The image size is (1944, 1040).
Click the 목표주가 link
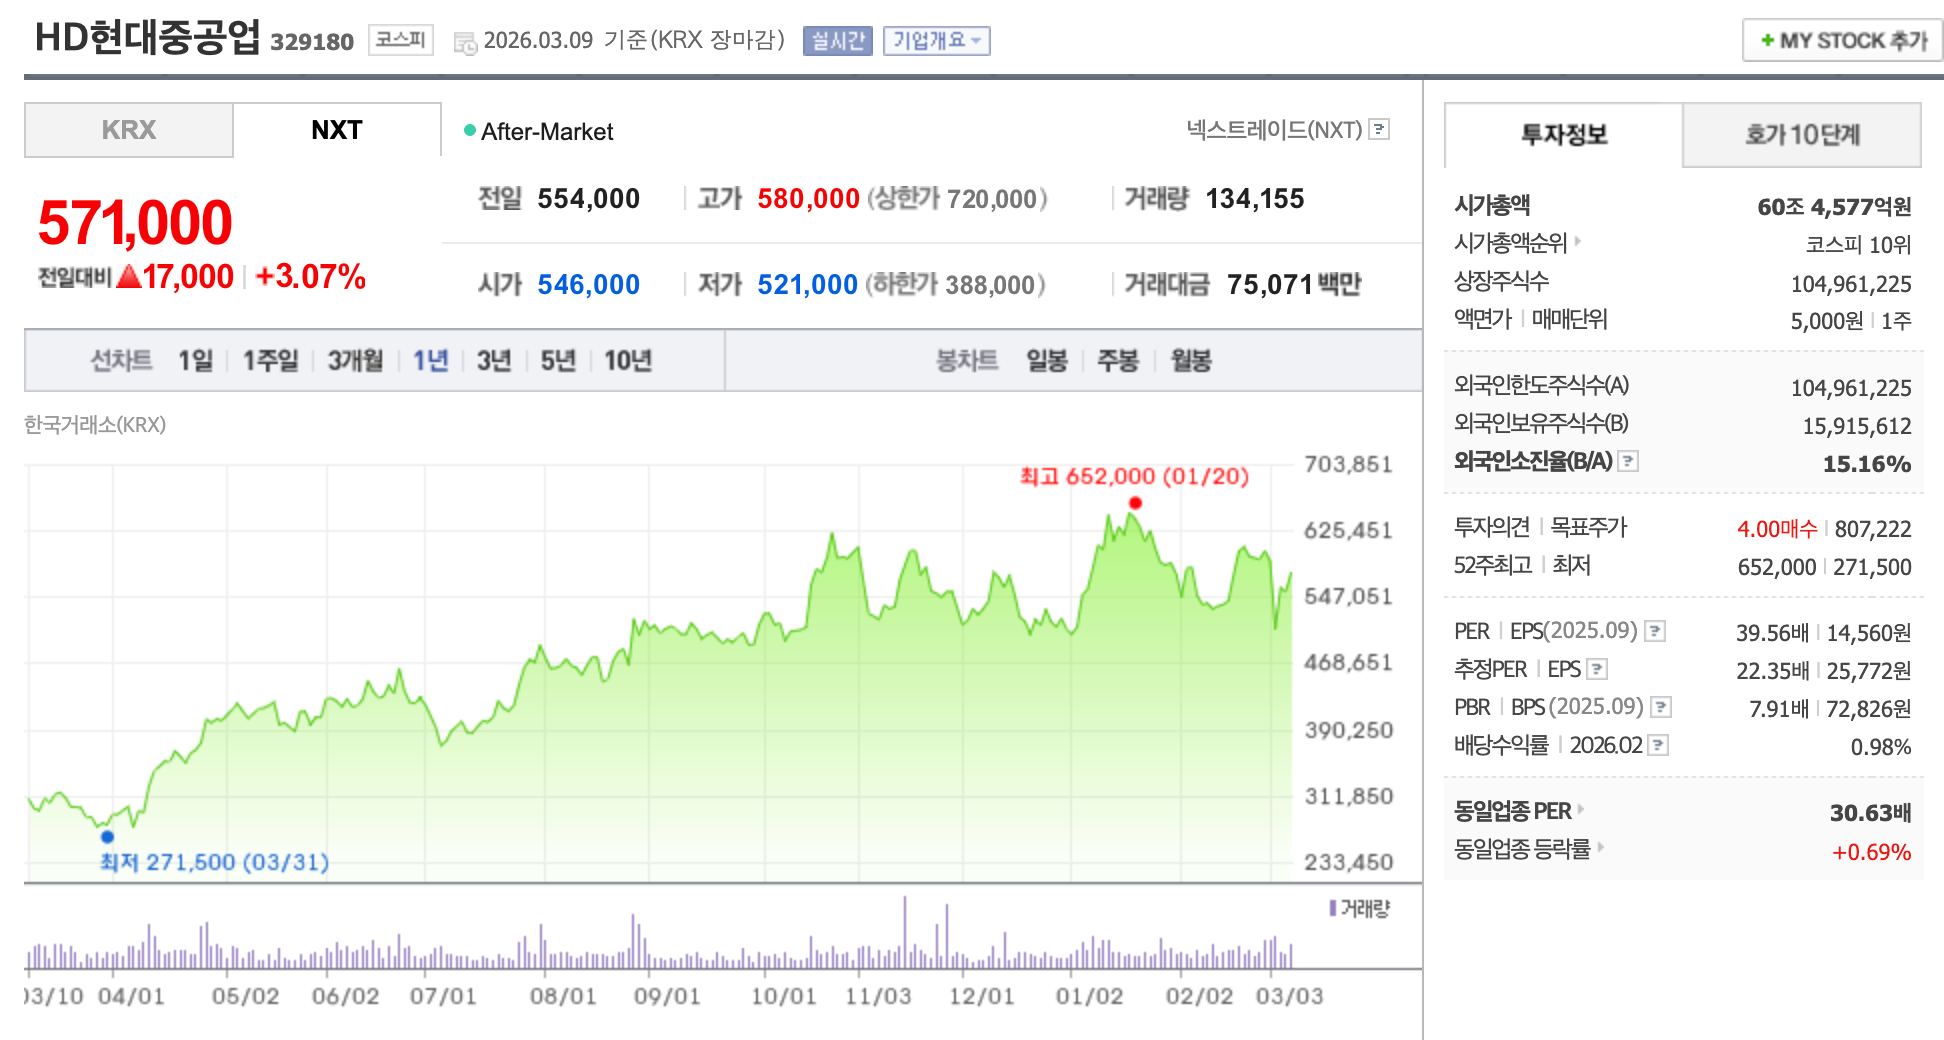click(1589, 527)
